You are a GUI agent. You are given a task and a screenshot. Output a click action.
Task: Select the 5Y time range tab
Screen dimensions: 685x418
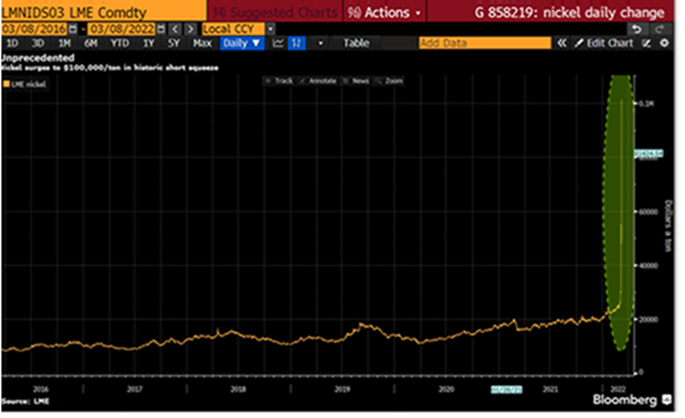(x=174, y=44)
